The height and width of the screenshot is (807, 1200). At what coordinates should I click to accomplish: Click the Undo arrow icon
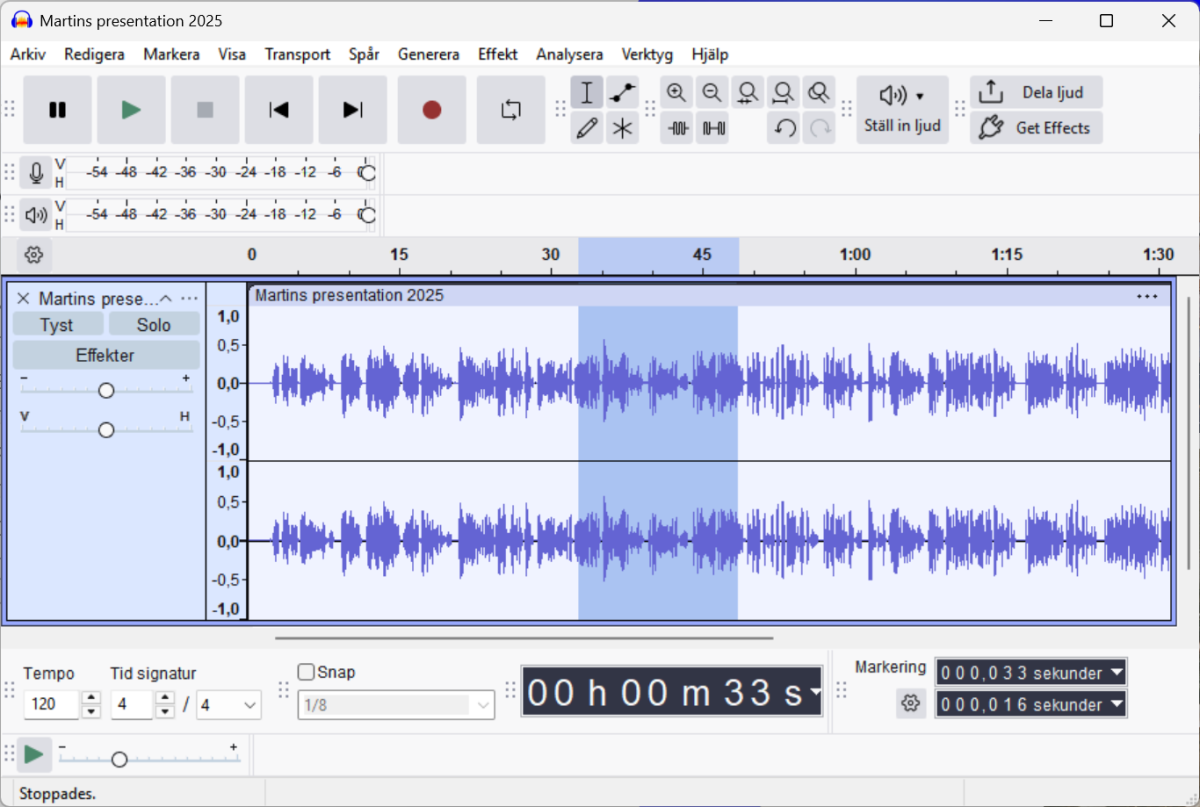tap(784, 128)
